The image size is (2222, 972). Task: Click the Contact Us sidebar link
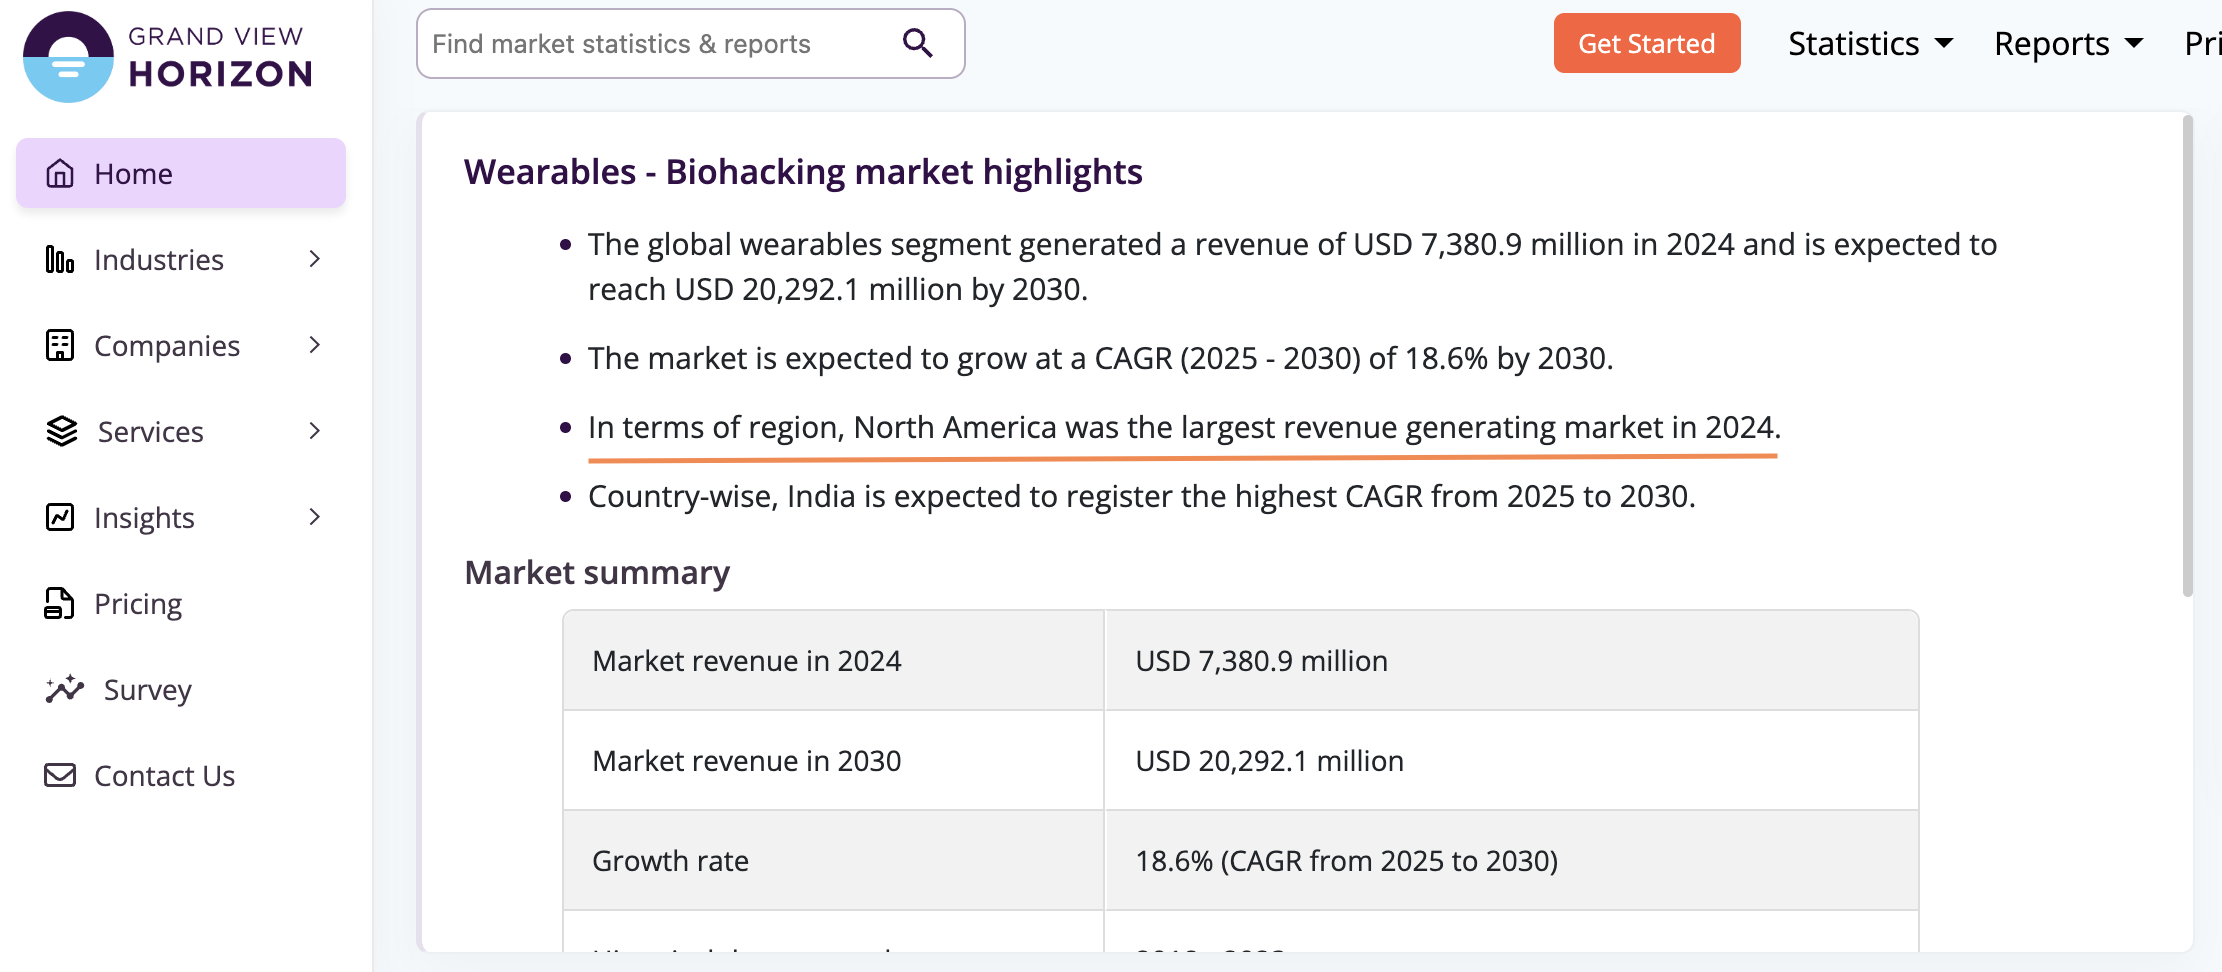point(164,775)
